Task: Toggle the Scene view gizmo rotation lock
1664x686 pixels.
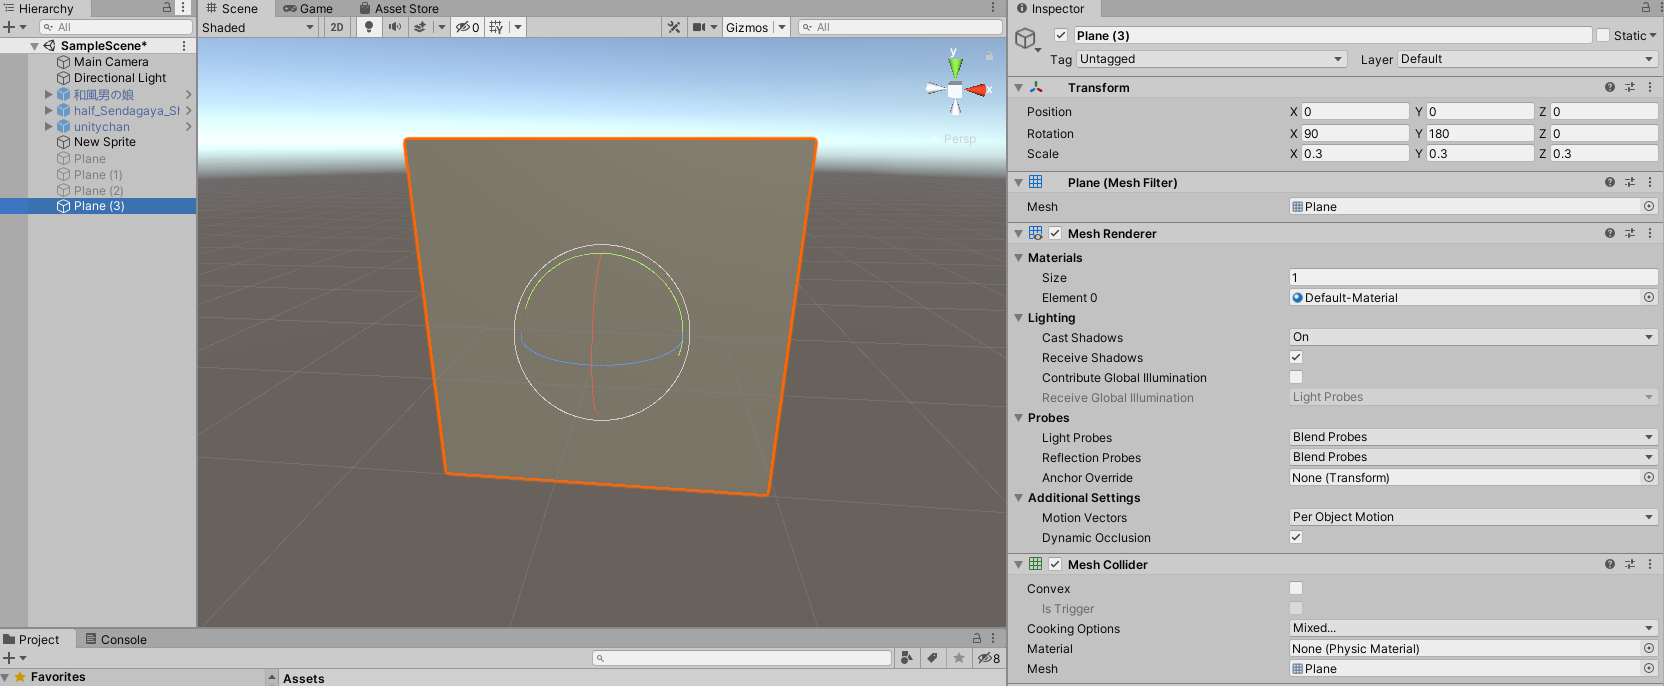Action: tap(989, 56)
